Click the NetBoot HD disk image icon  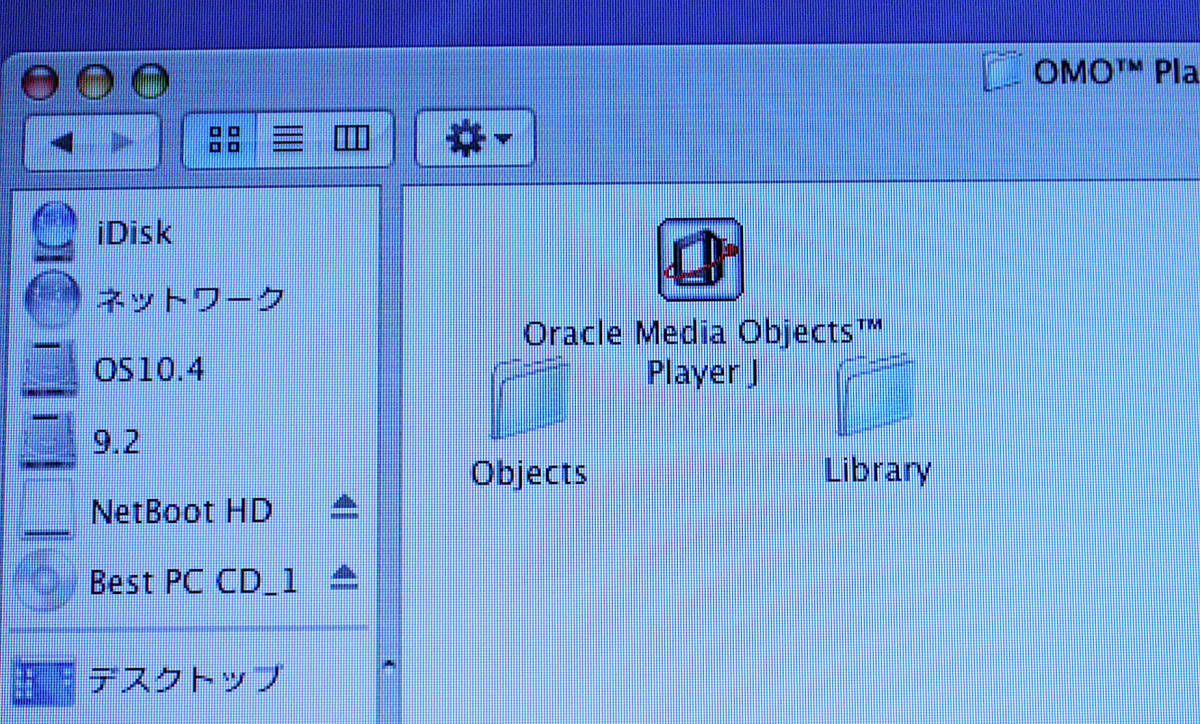point(46,510)
